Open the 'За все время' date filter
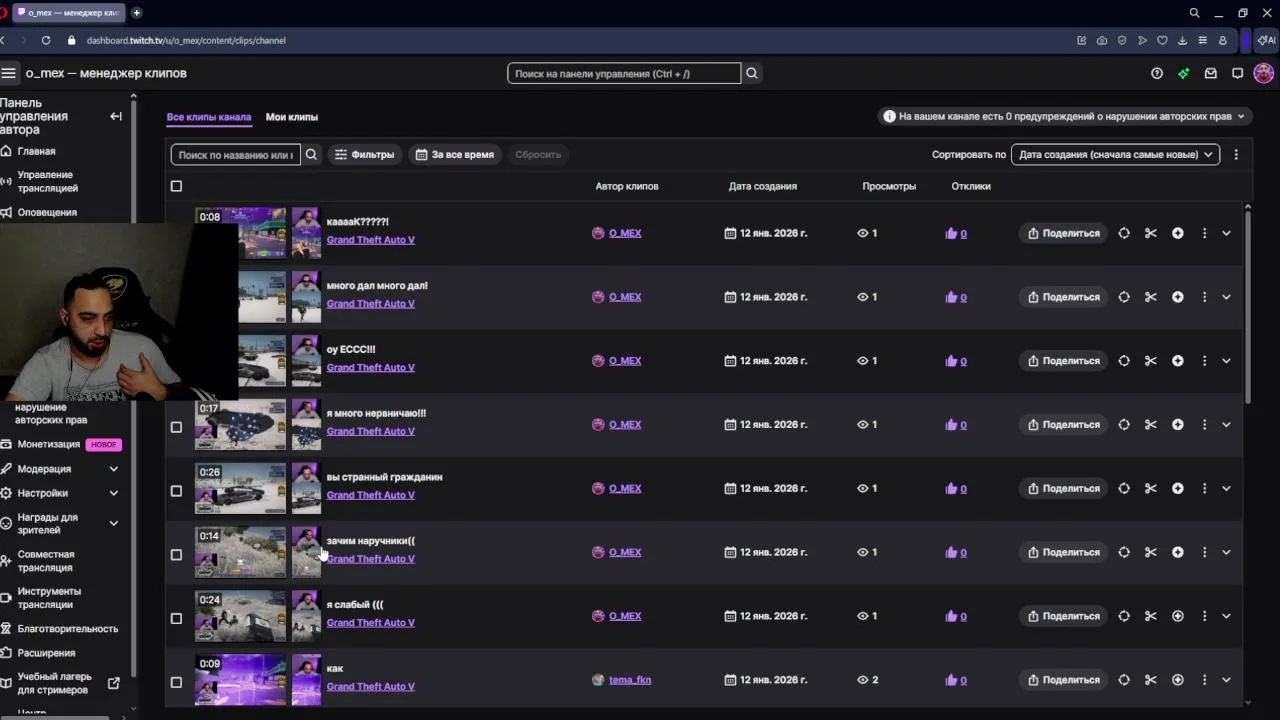The image size is (1280, 720). (x=455, y=154)
